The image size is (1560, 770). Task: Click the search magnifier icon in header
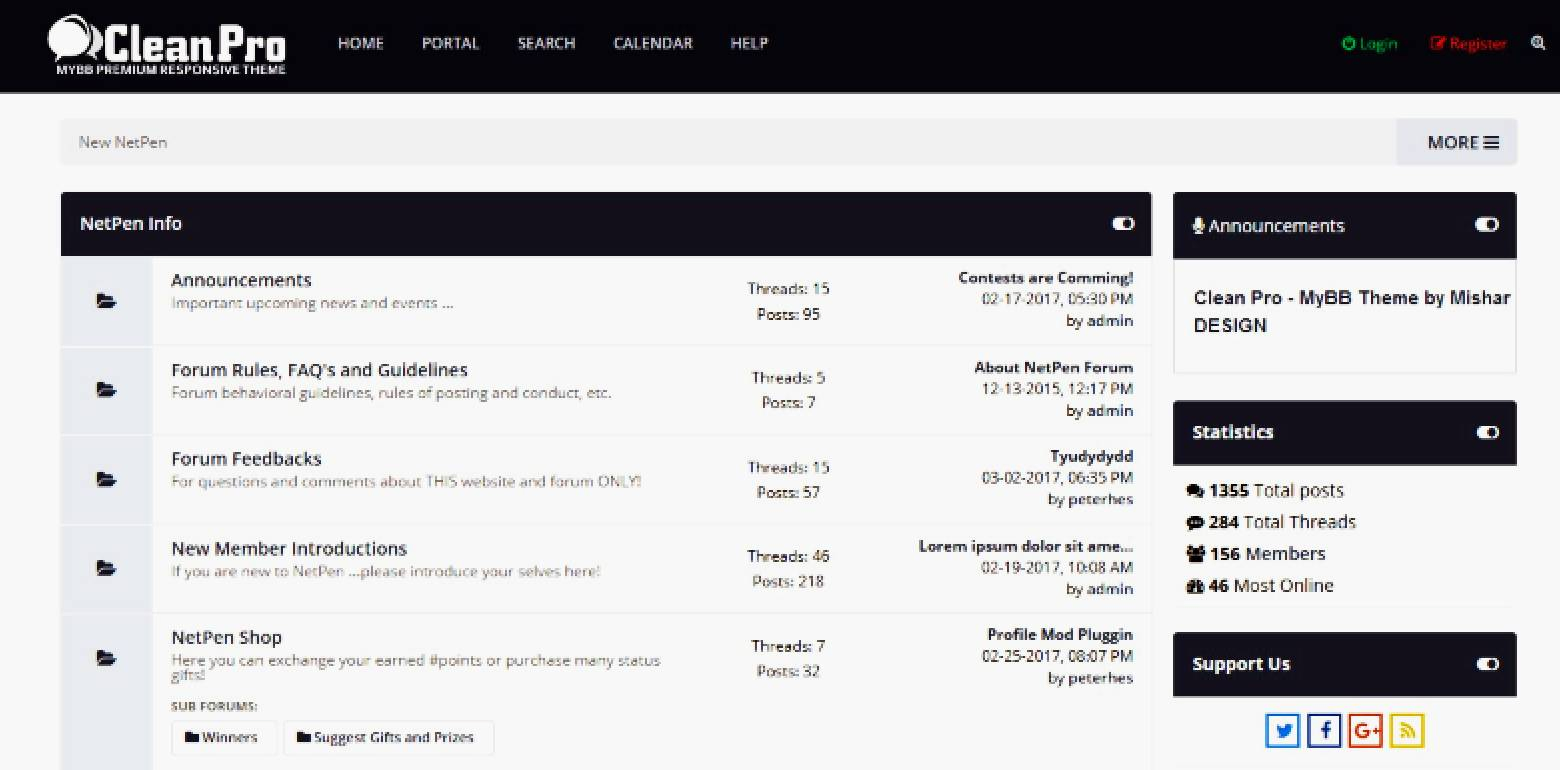point(1538,43)
